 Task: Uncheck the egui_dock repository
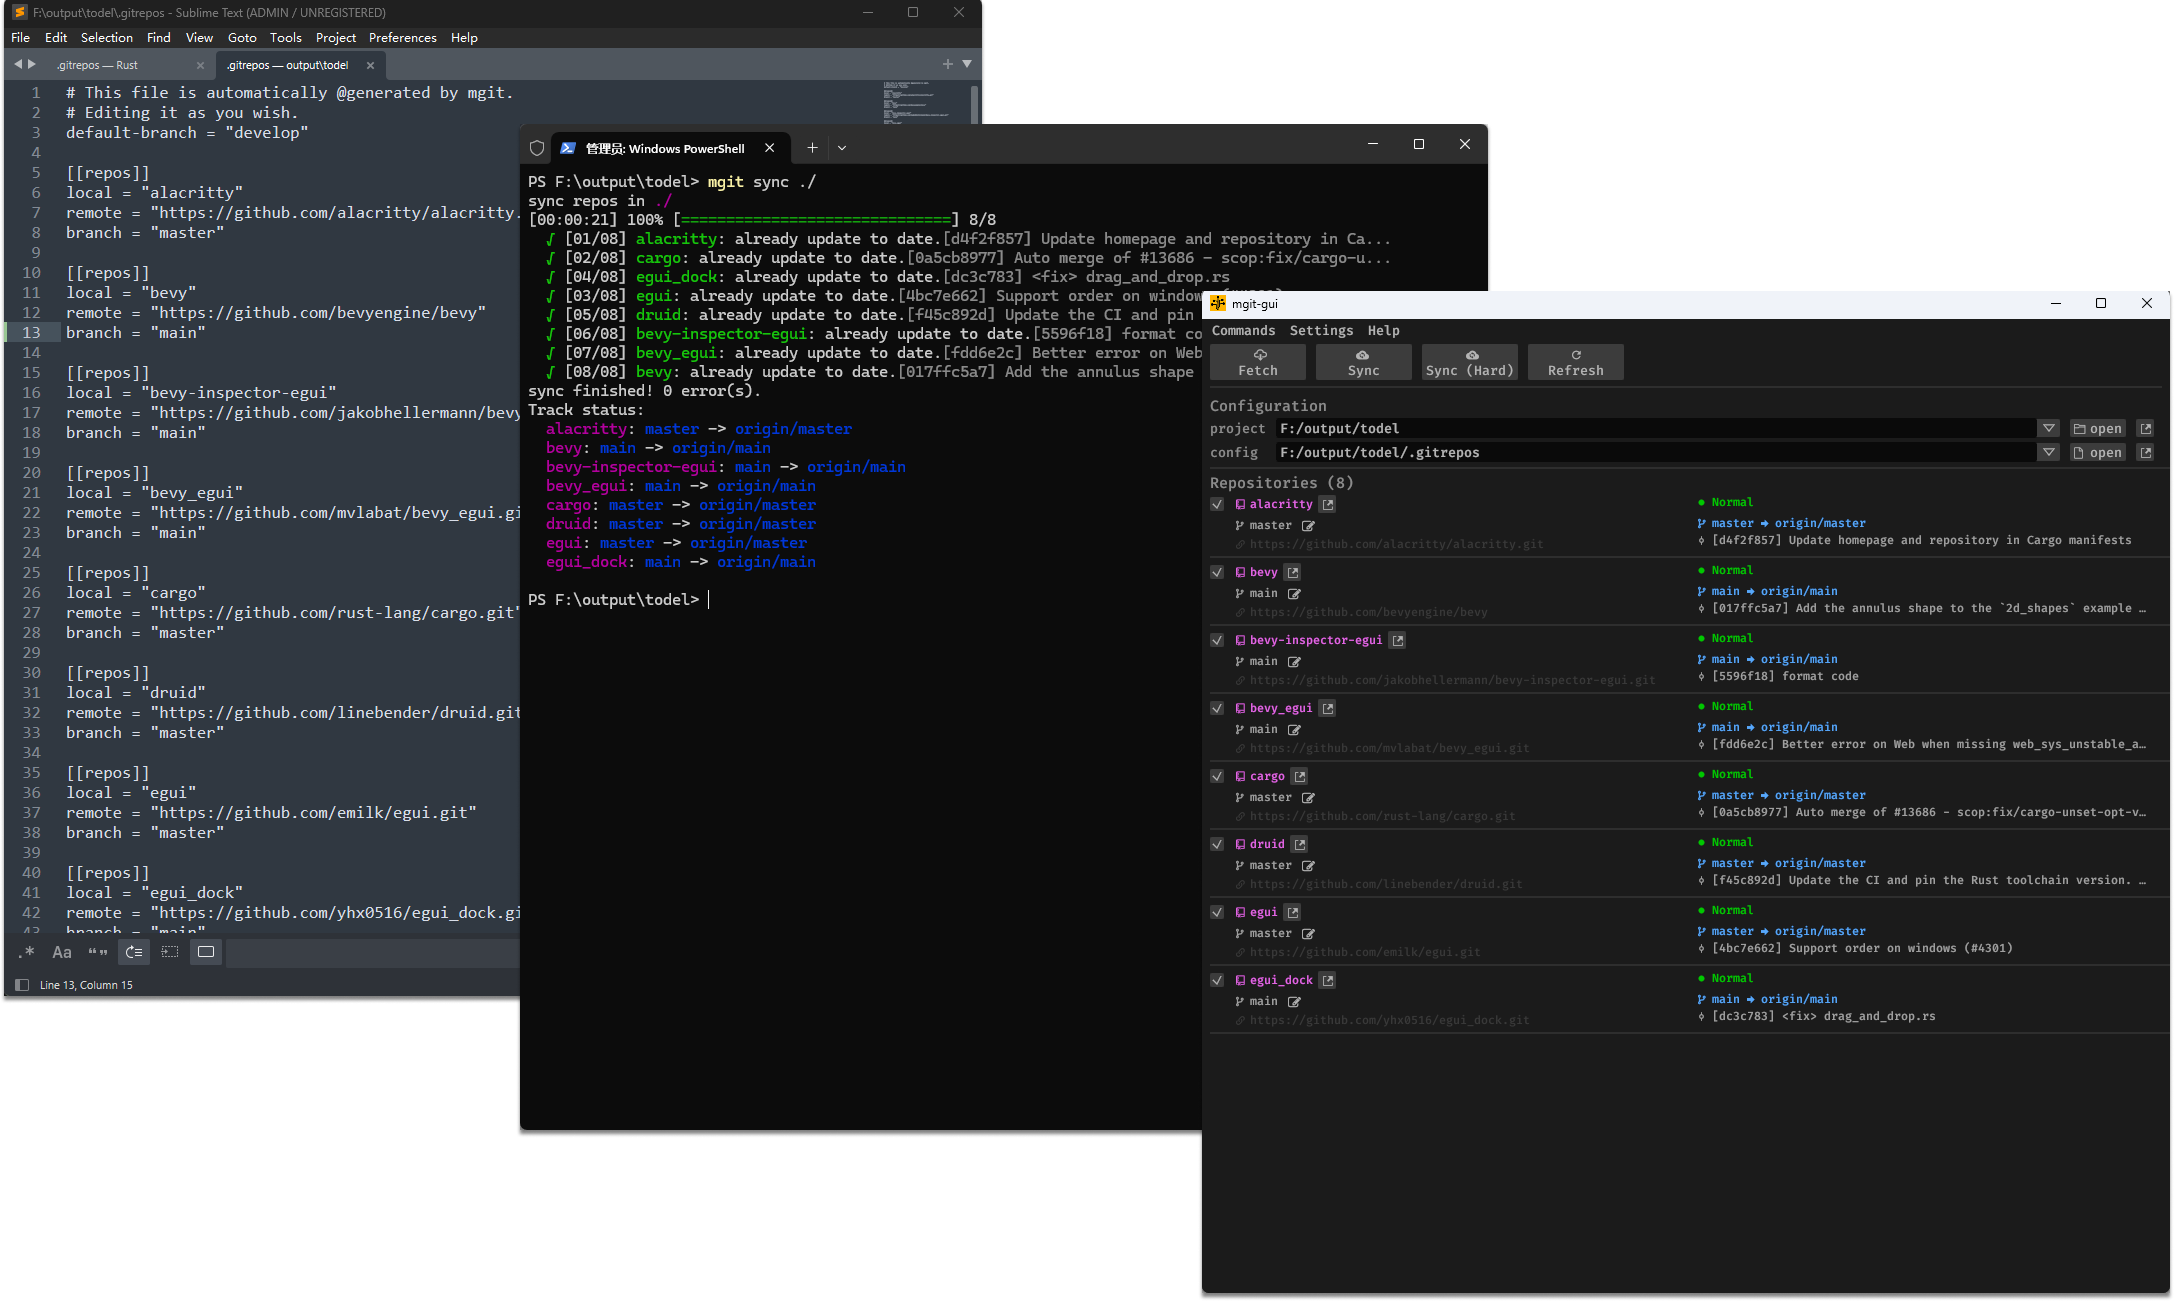(x=1217, y=981)
